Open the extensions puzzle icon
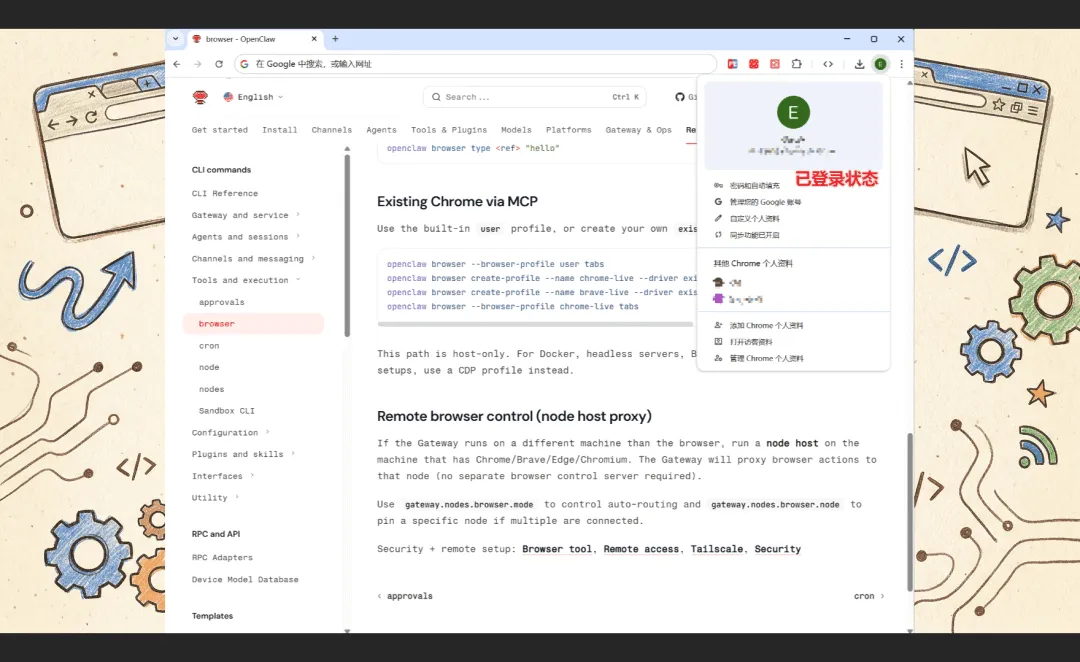The height and width of the screenshot is (662, 1080). (x=796, y=64)
